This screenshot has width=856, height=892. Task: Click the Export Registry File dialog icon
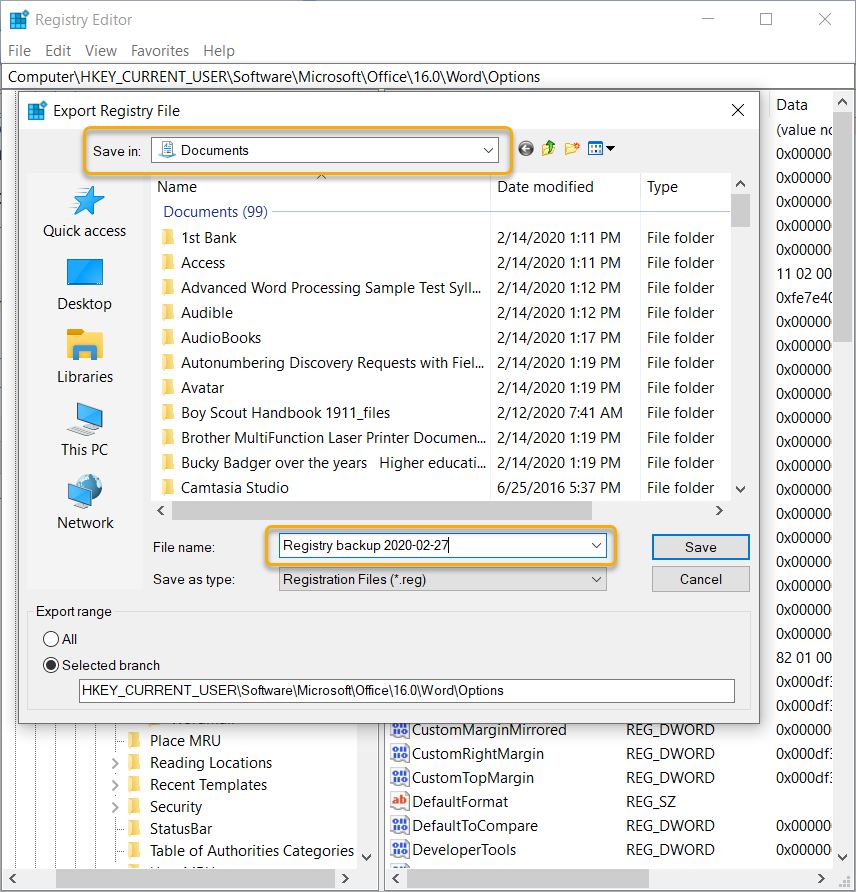[37, 110]
